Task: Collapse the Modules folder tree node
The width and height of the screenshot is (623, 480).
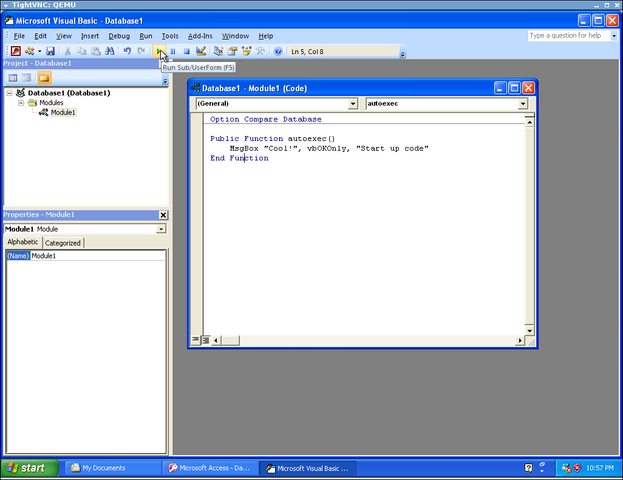Action: click(x=21, y=103)
